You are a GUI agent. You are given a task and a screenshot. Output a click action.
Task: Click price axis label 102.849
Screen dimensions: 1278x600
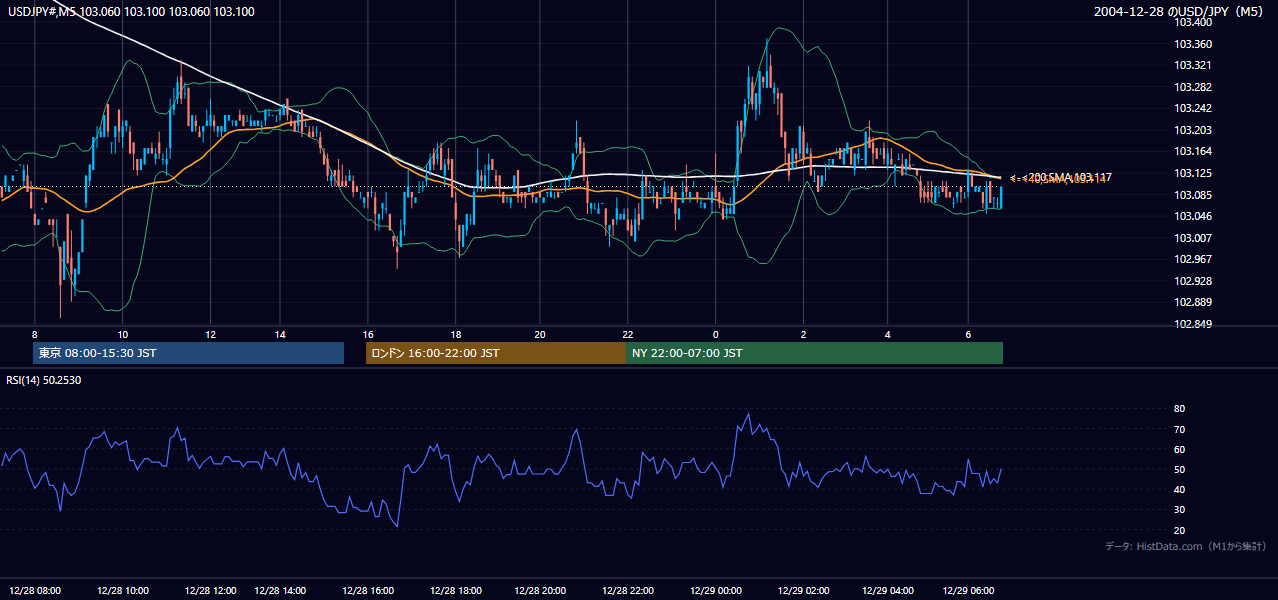tap(1193, 324)
